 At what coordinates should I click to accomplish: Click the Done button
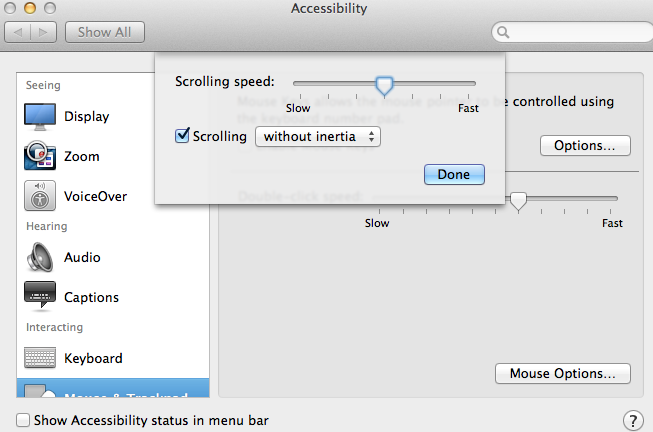pos(454,174)
